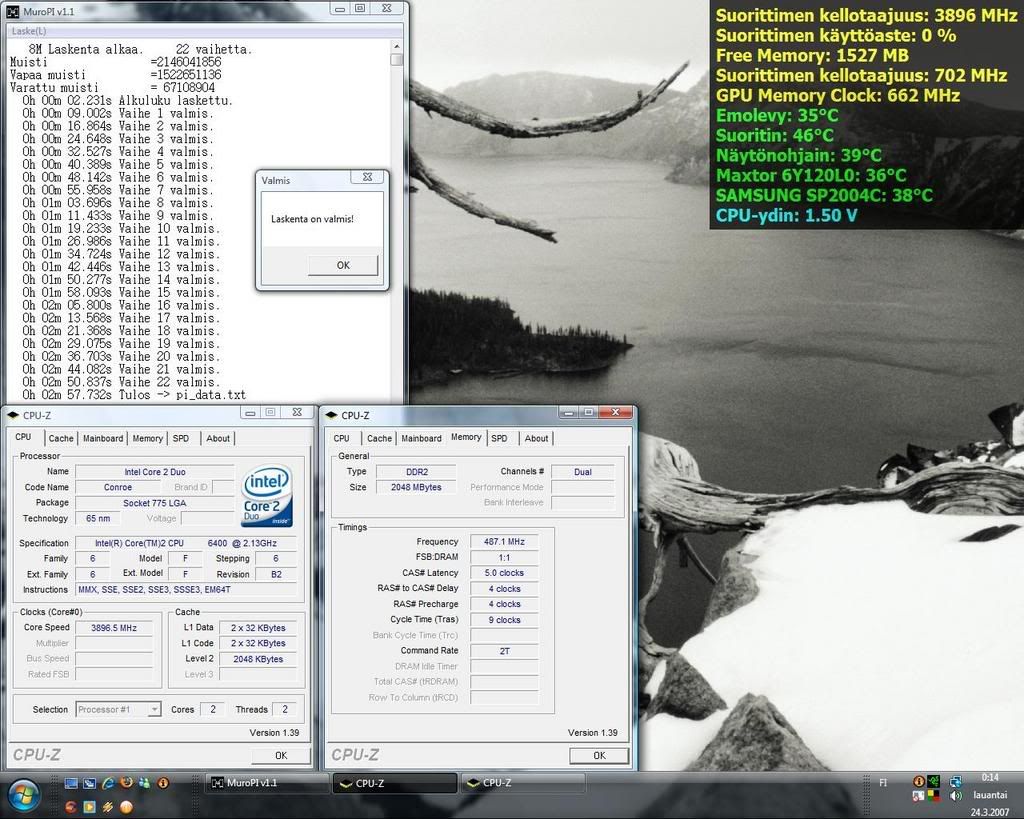The width and height of the screenshot is (1024, 819).
Task: Click MuroPI scrollbar up arrow
Action: (x=397, y=47)
